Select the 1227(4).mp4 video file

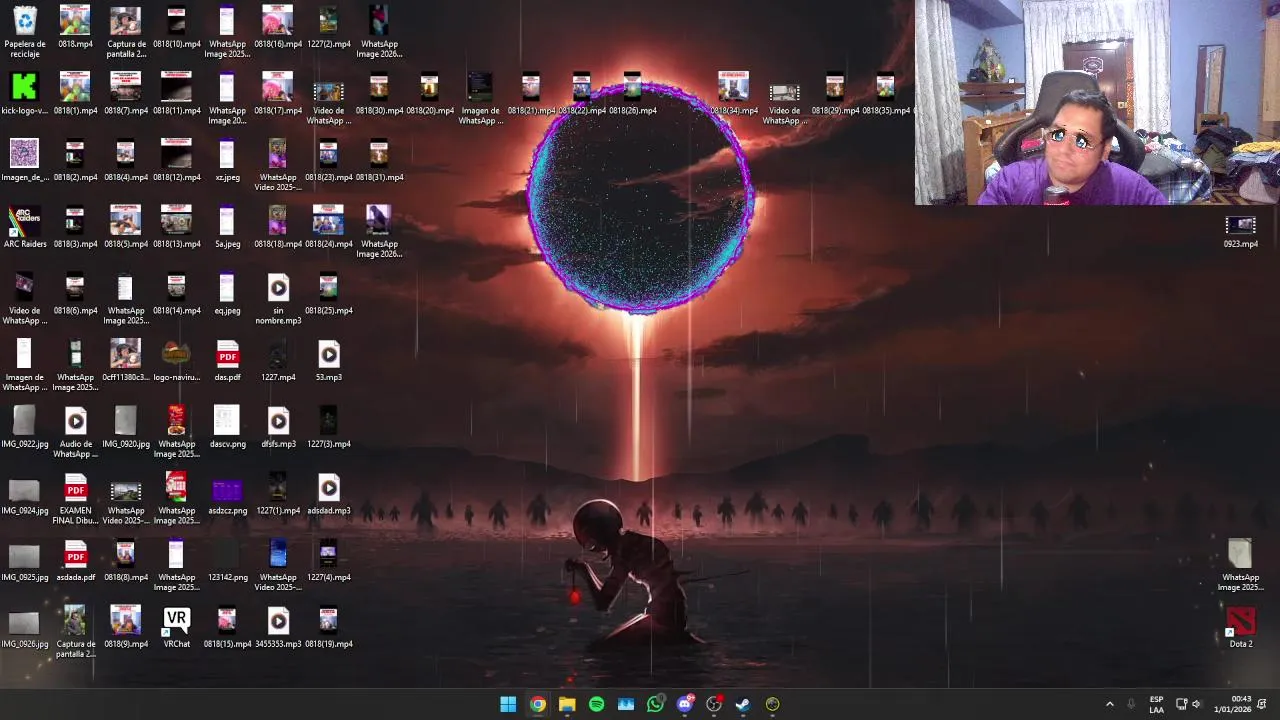pyautogui.click(x=329, y=560)
